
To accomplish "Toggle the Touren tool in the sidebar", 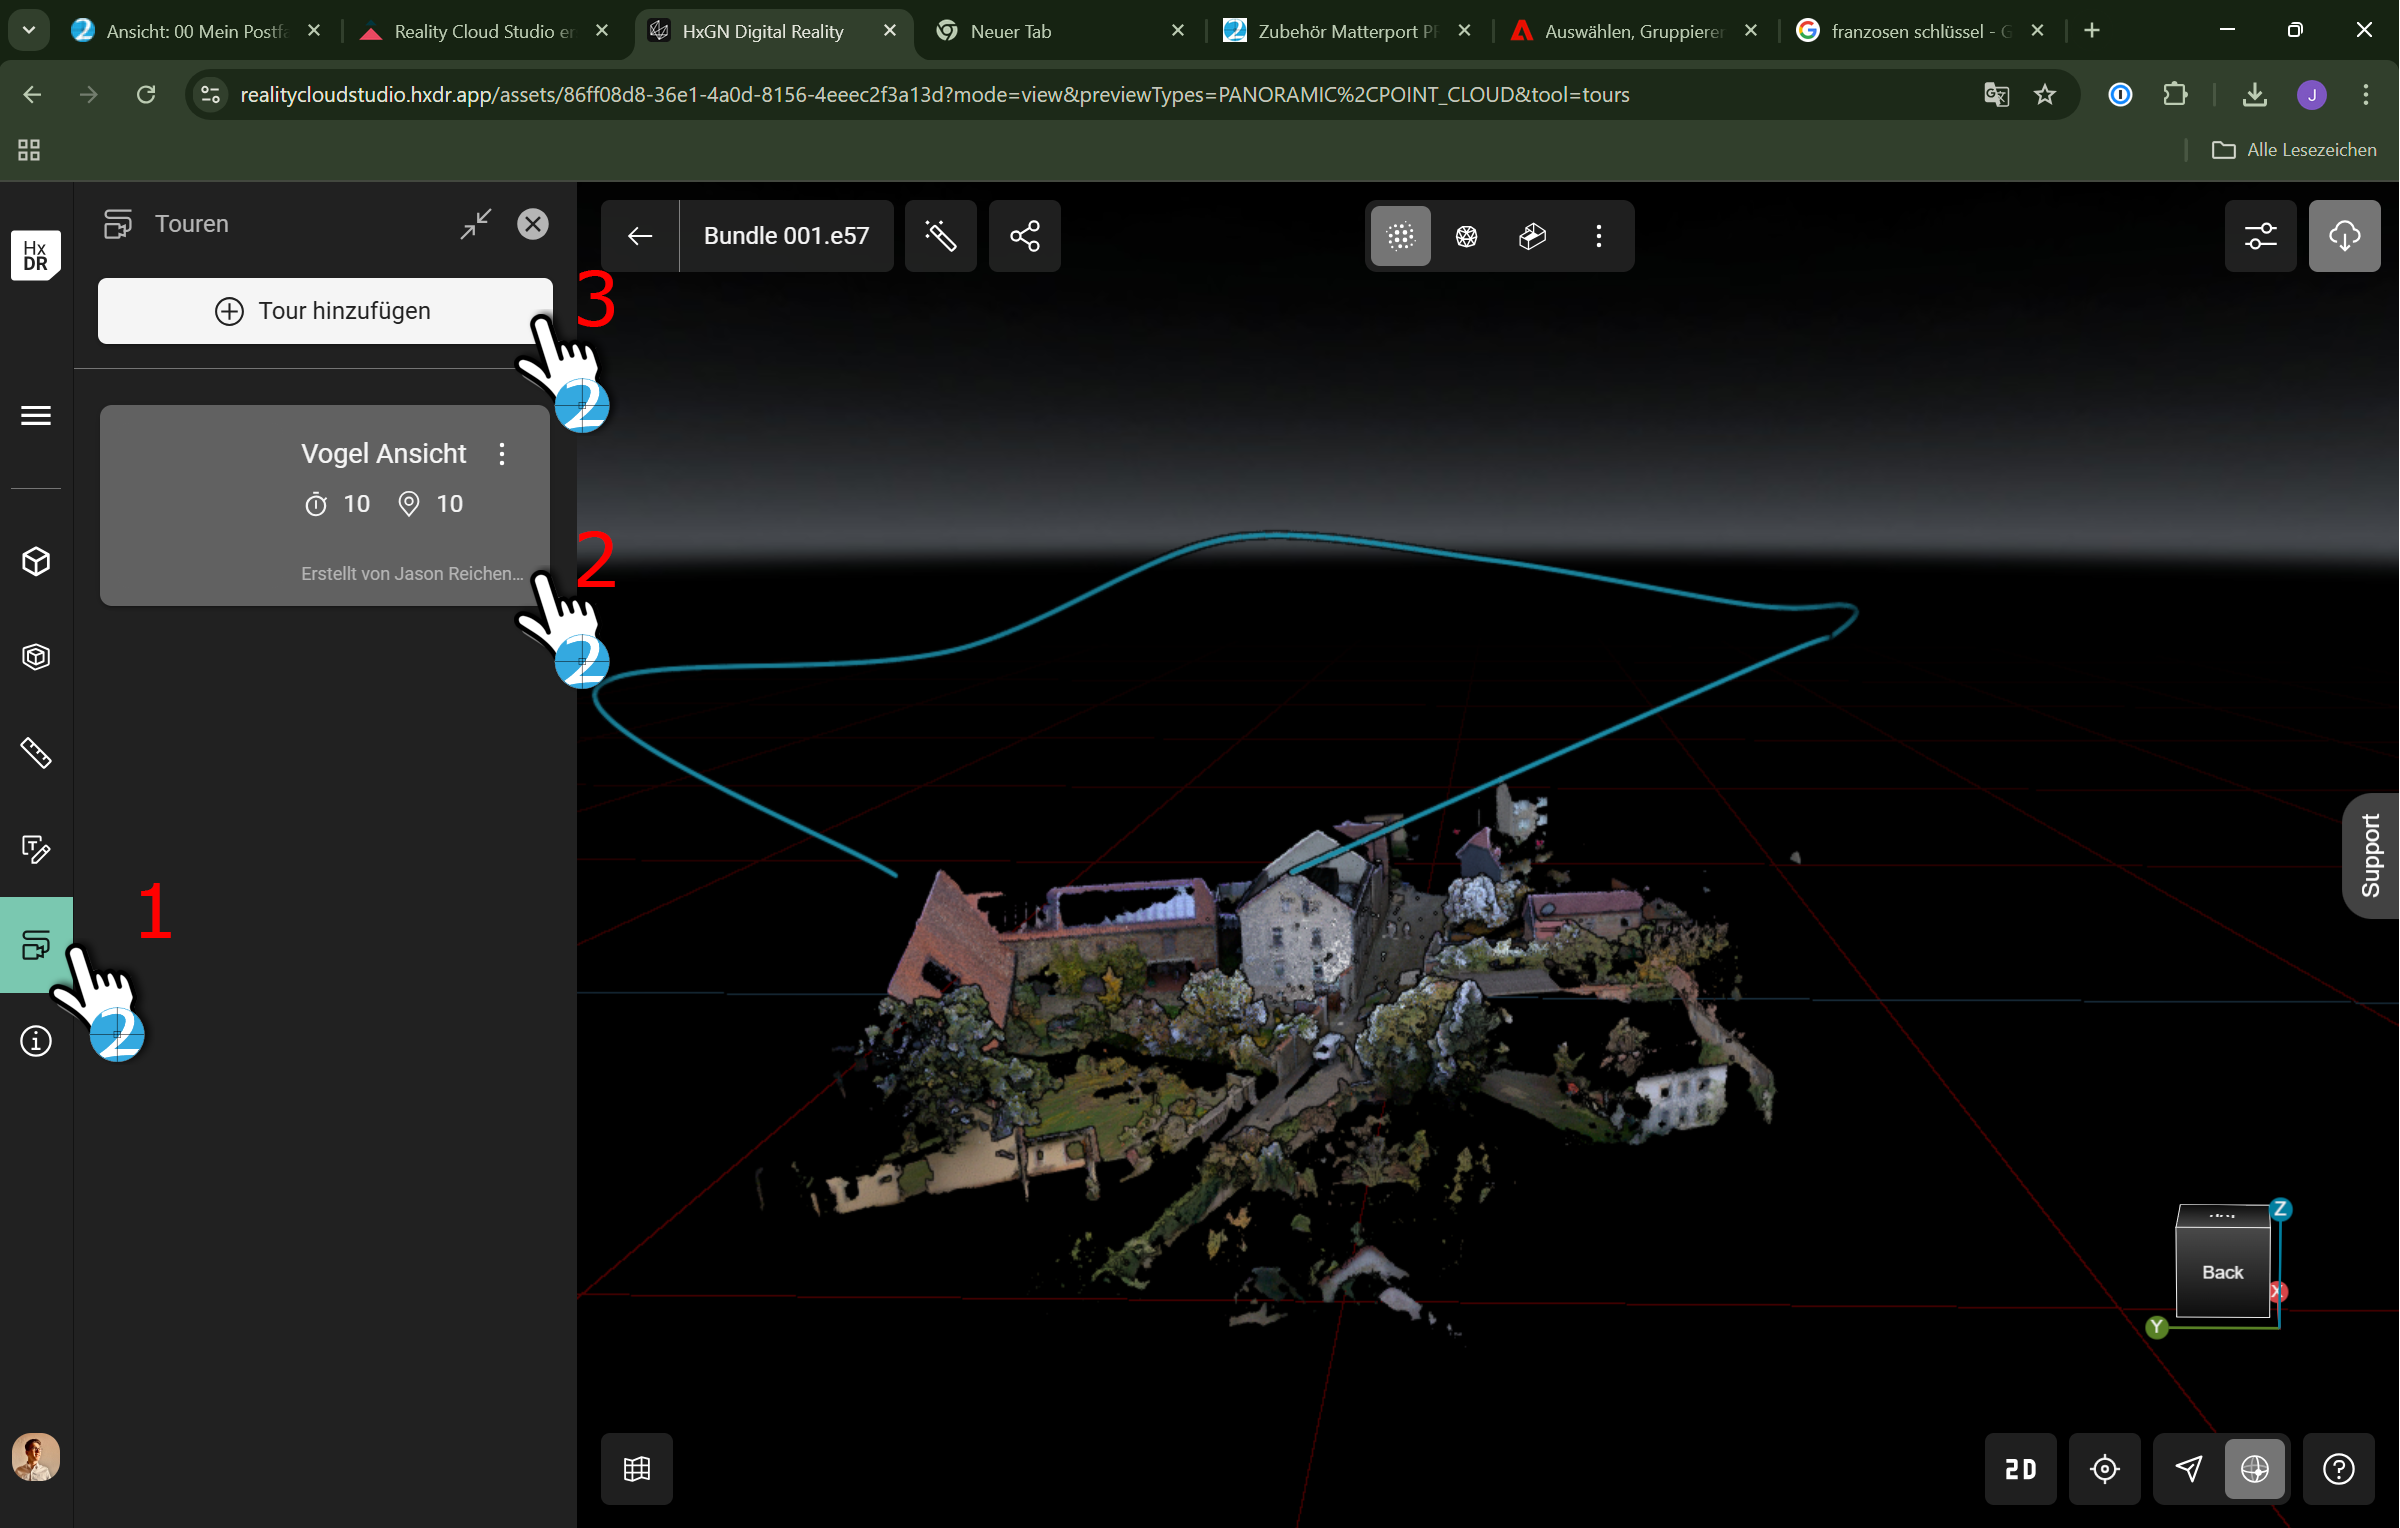I will click(36, 944).
